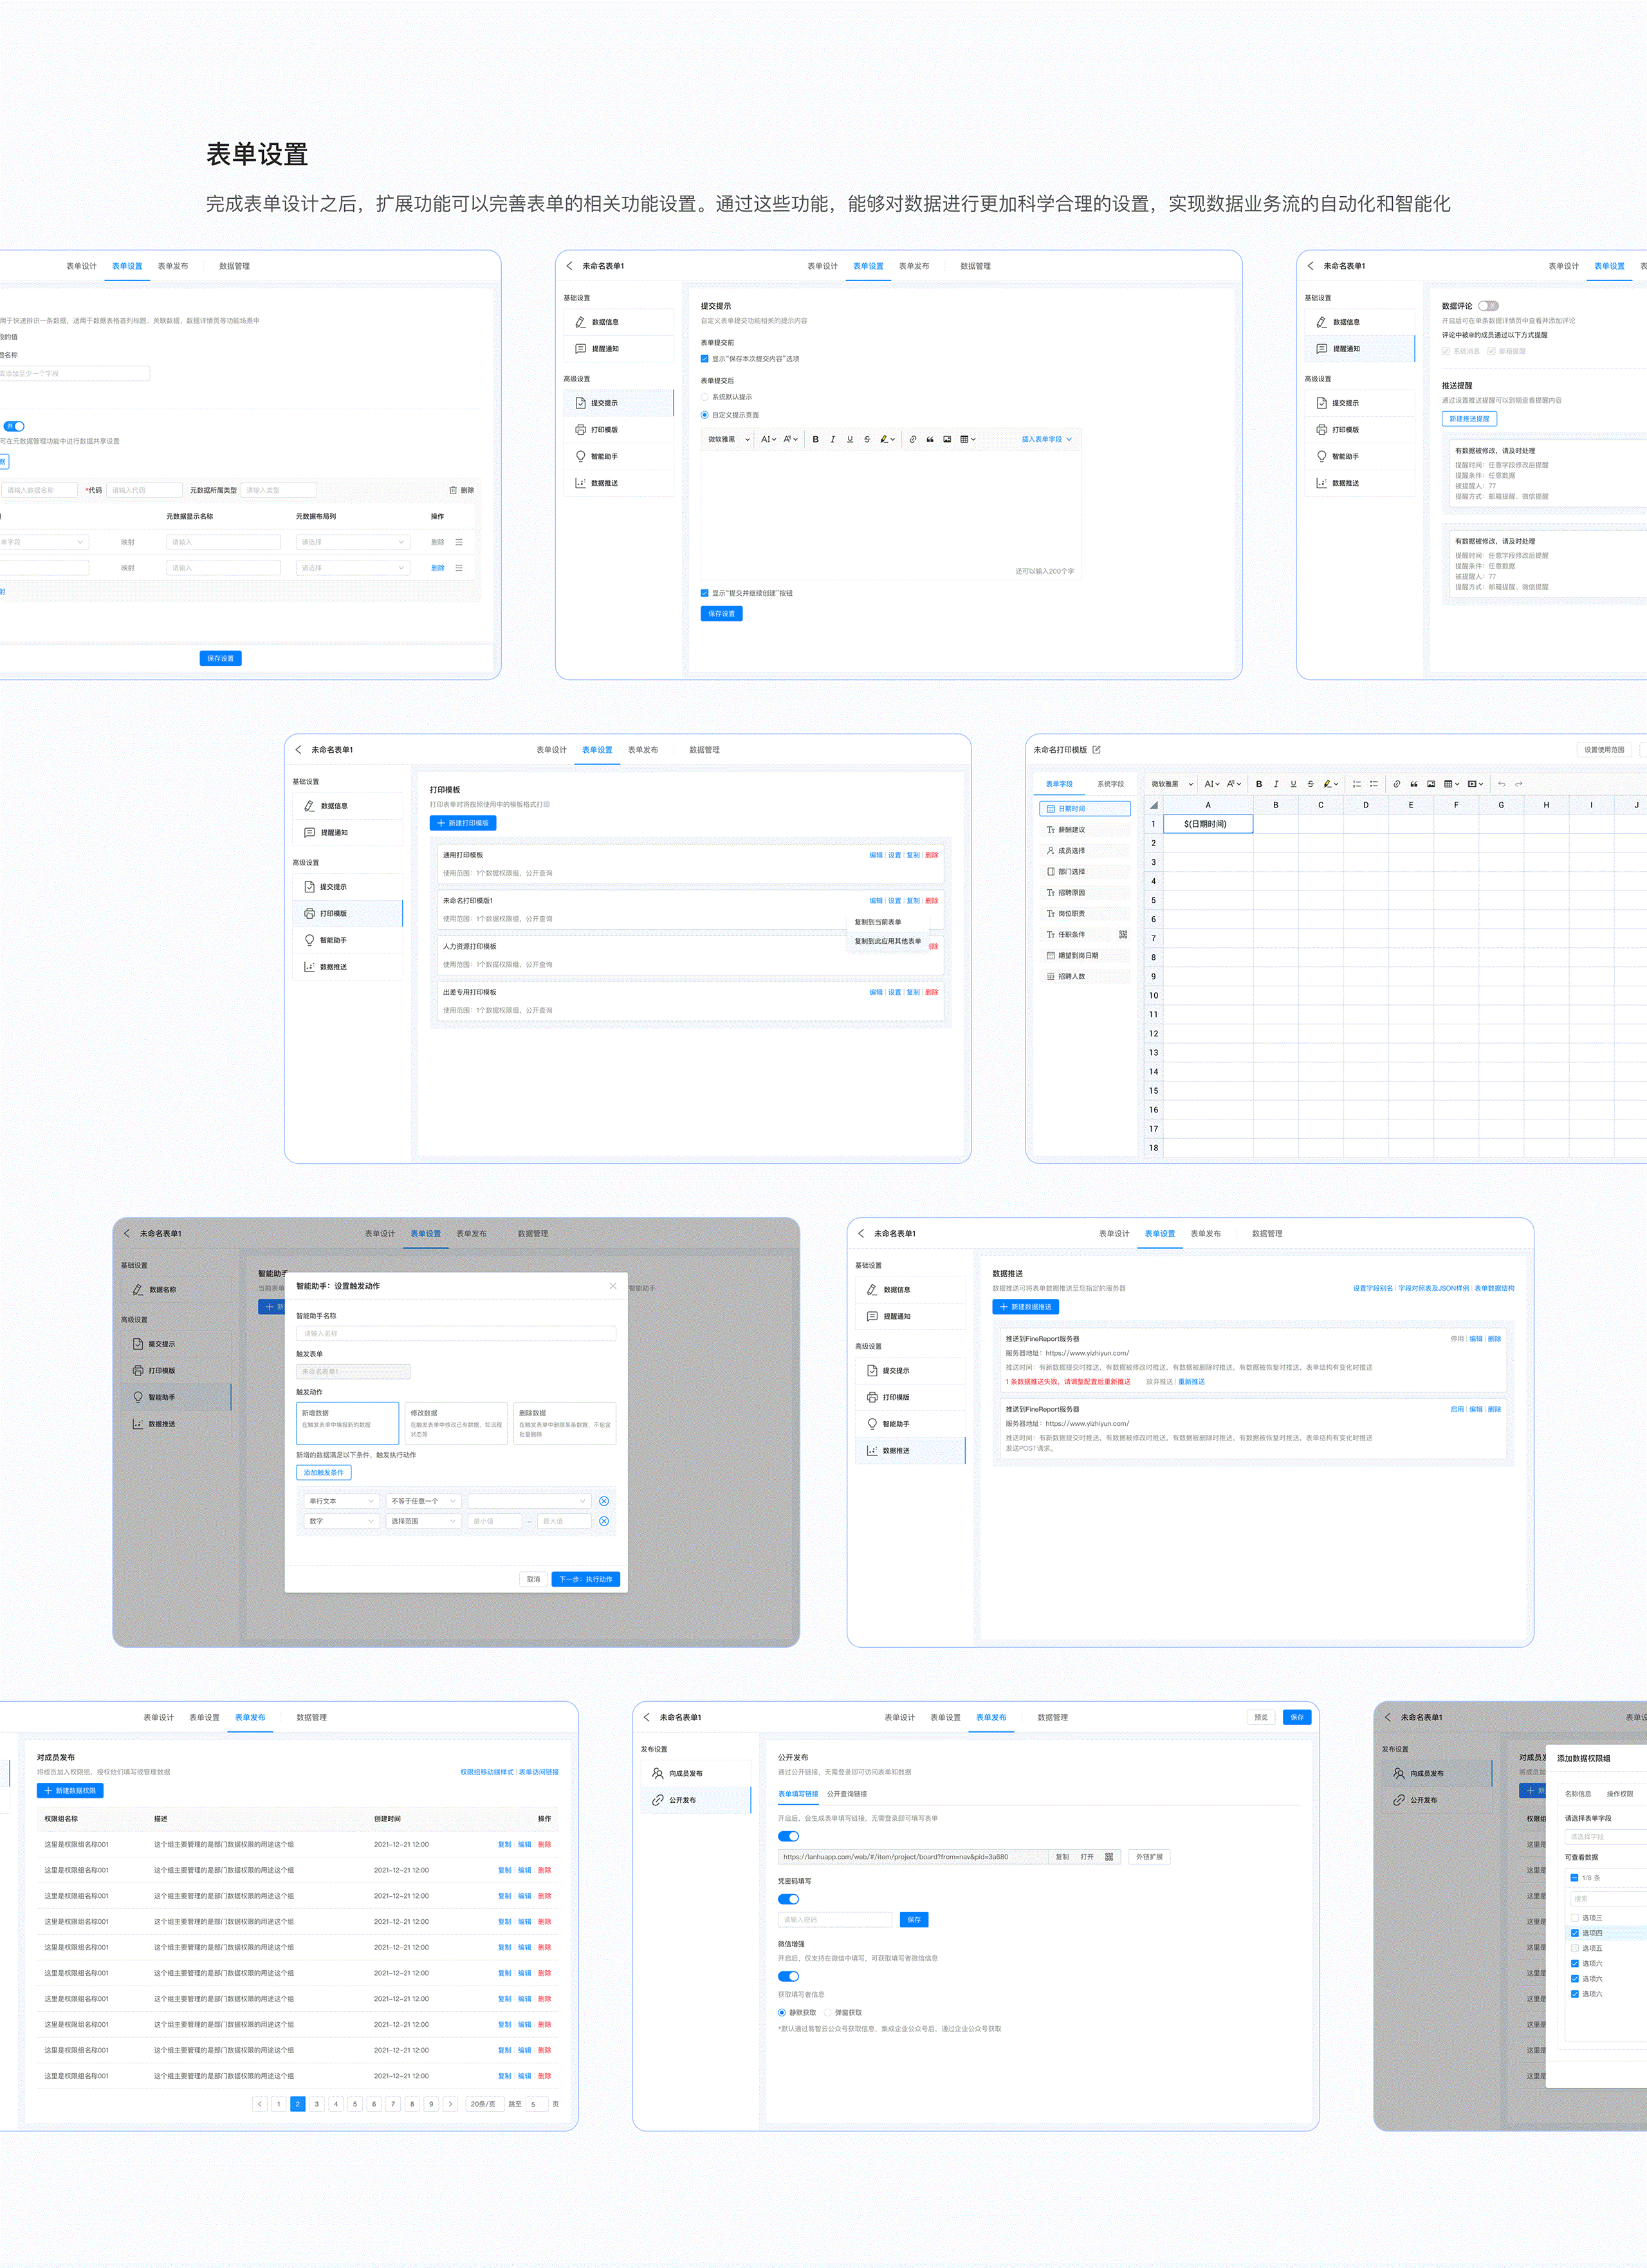1647x2268 pixels.
Task: Open the 单行文本 field dropdown
Action: point(341,1501)
